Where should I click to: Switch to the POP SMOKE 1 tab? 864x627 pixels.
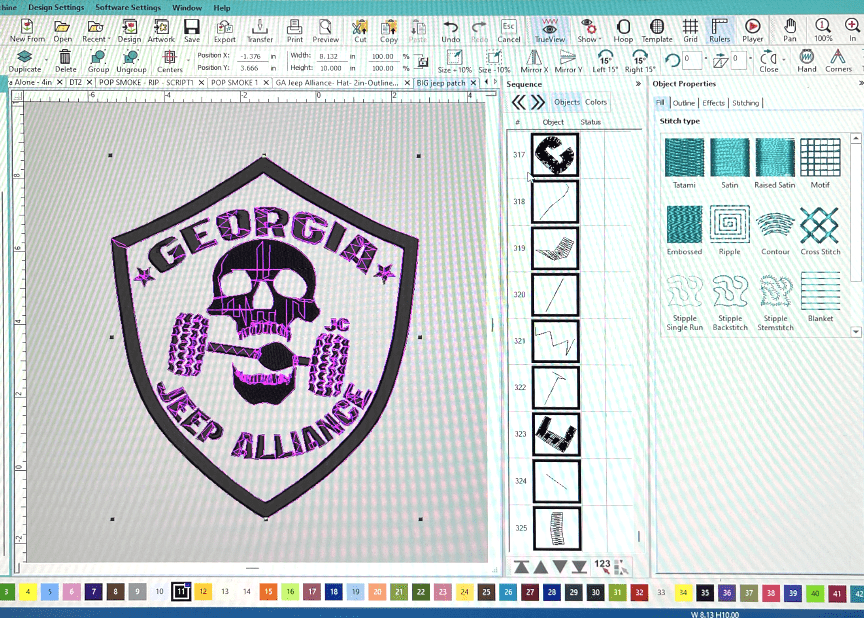coord(234,83)
